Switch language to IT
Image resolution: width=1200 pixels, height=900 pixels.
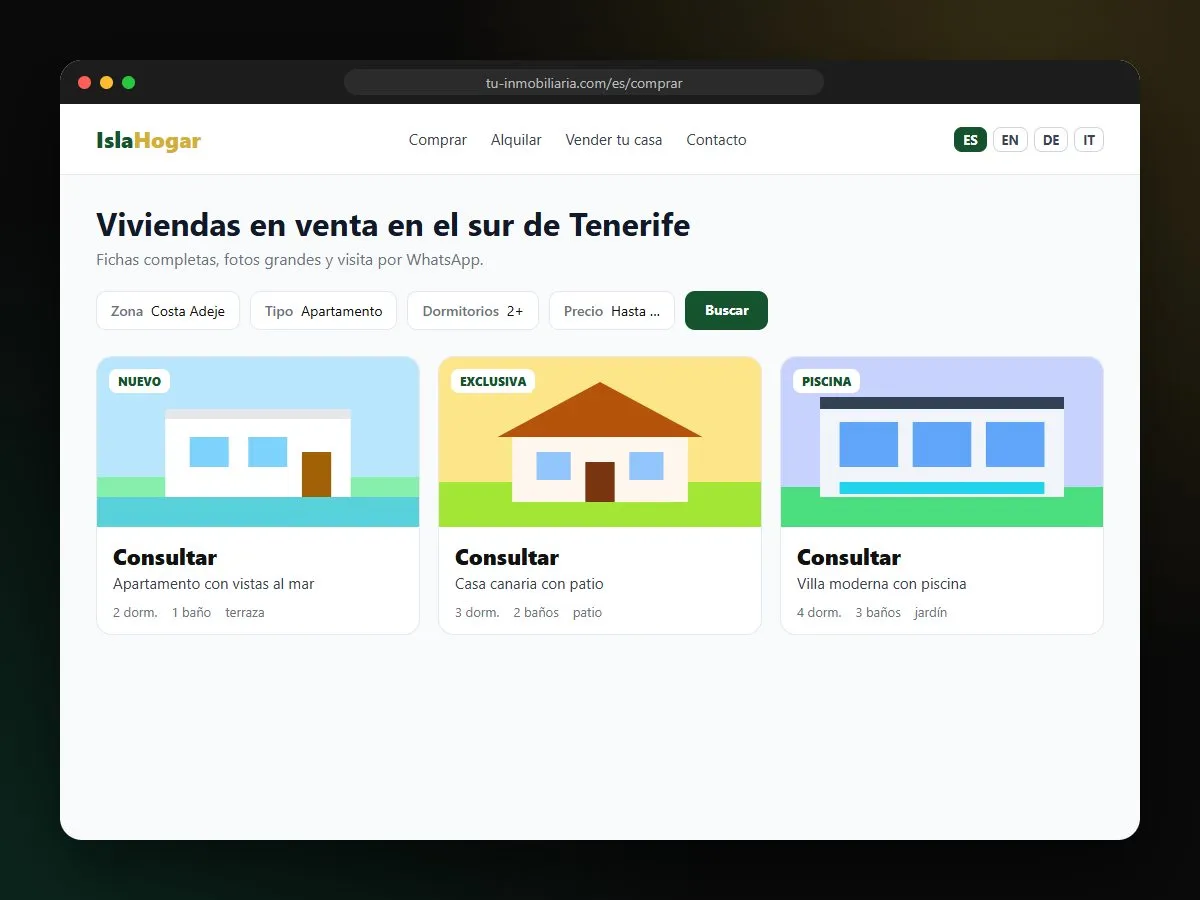coord(1089,140)
